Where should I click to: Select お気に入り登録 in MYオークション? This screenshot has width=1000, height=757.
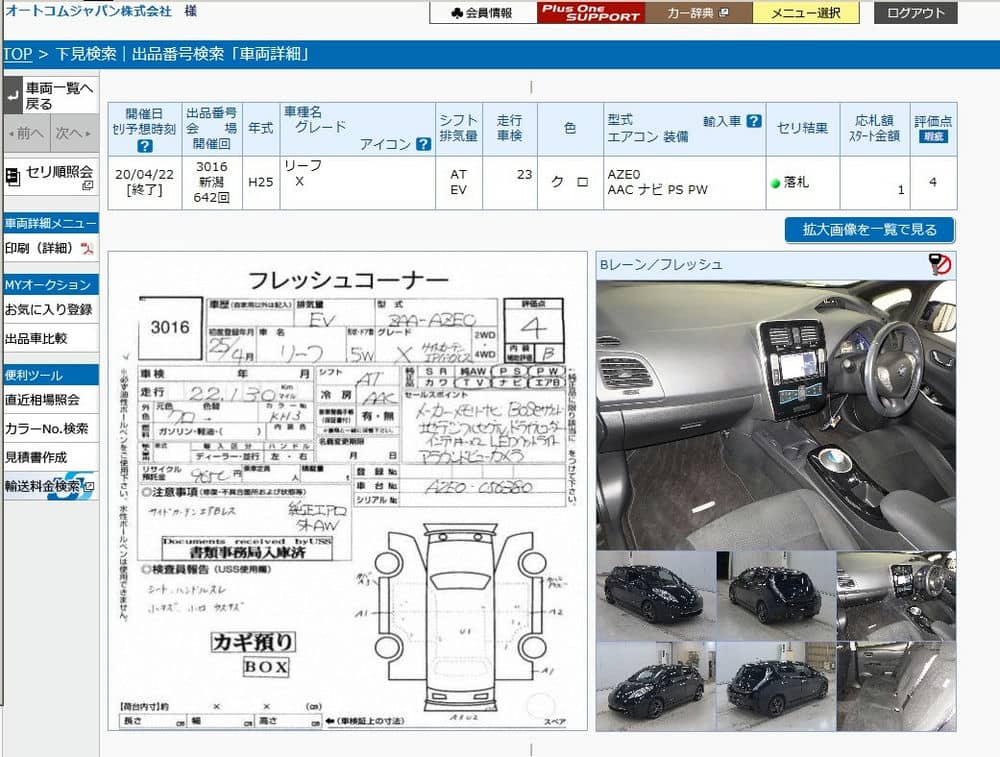(x=49, y=310)
